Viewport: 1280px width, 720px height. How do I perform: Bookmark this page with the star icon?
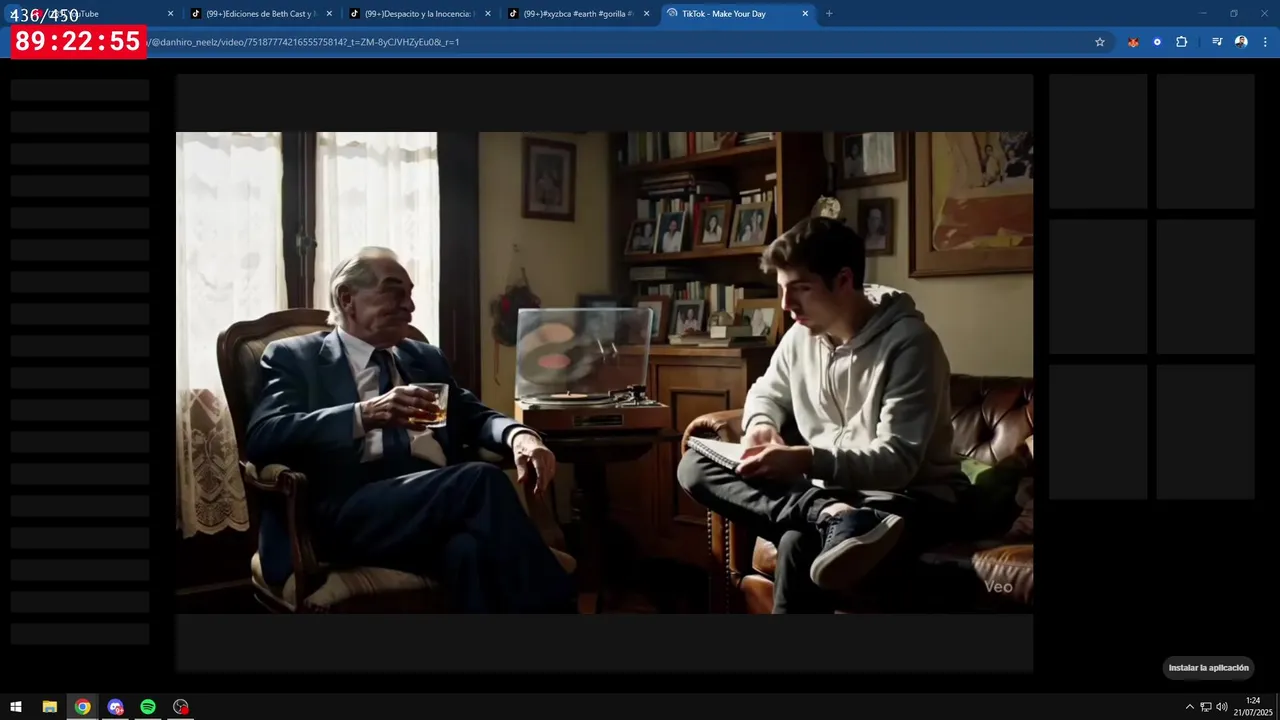pos(1100,42)
